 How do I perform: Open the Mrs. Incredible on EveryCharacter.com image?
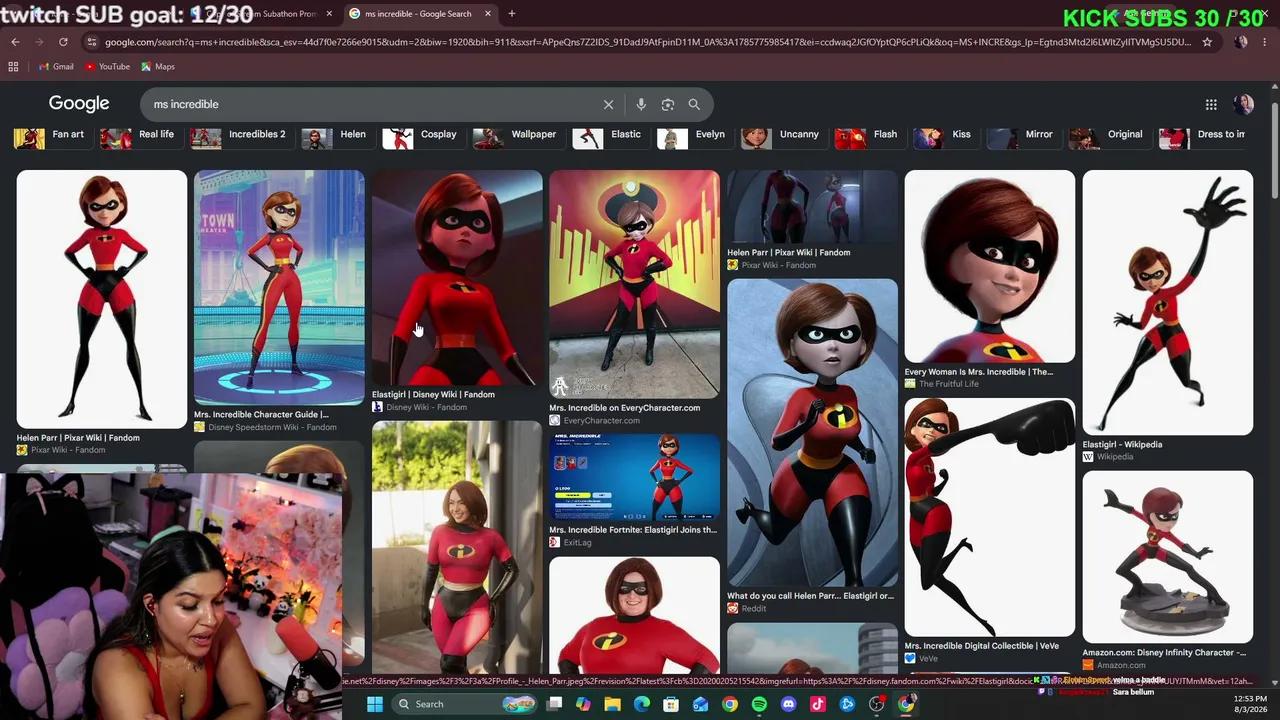(634, 284)
